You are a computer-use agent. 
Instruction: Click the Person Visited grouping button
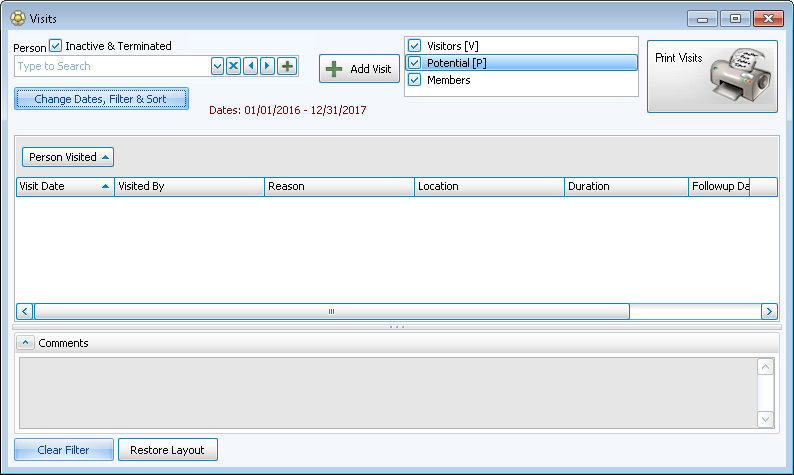click(68, 157)
